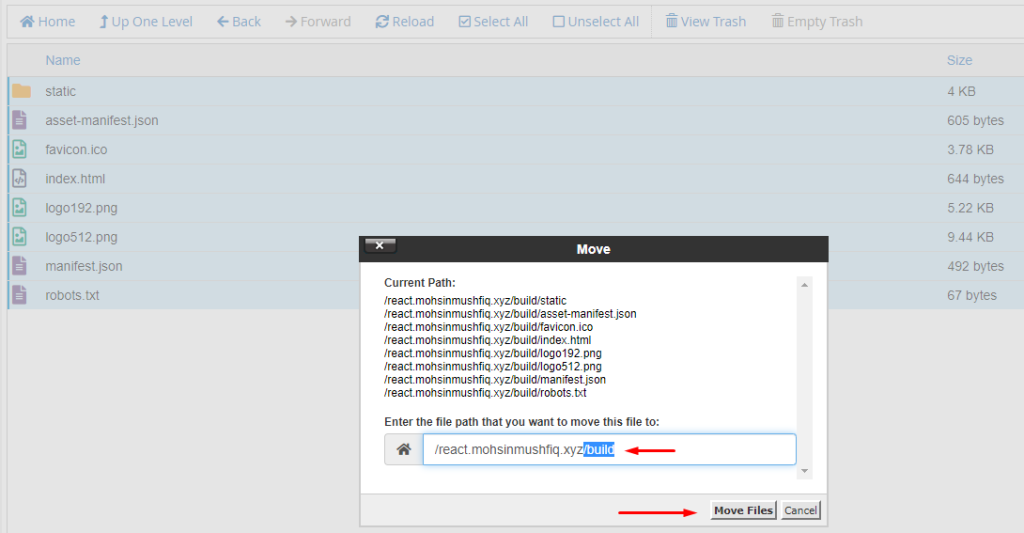1024x533 pixels.
Task: Select logo192.png file name
Action: [x=82, y=208]
